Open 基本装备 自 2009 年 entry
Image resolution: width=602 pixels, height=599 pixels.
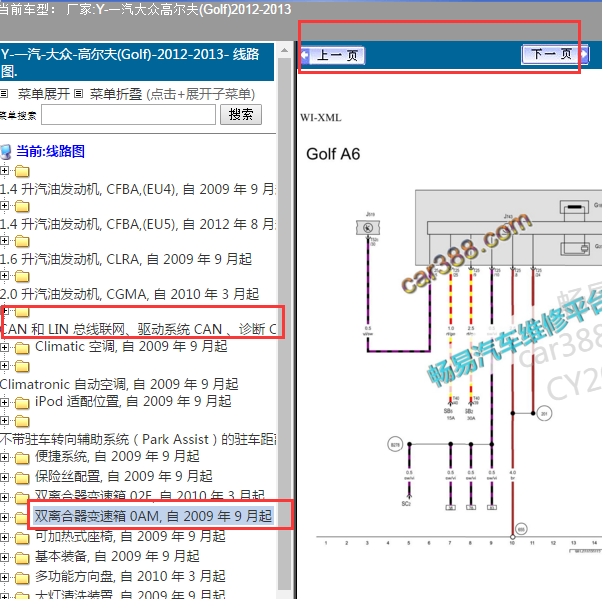pos(117,556)
